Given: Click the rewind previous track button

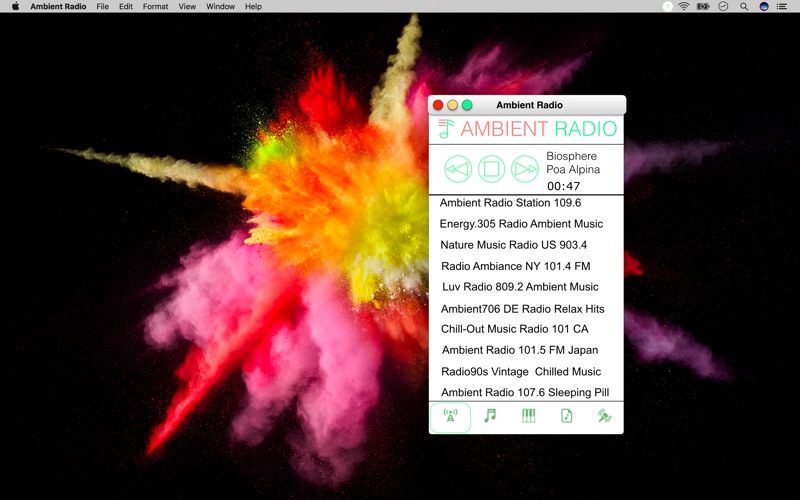Looking at the screenshot, I should (458, 169).
